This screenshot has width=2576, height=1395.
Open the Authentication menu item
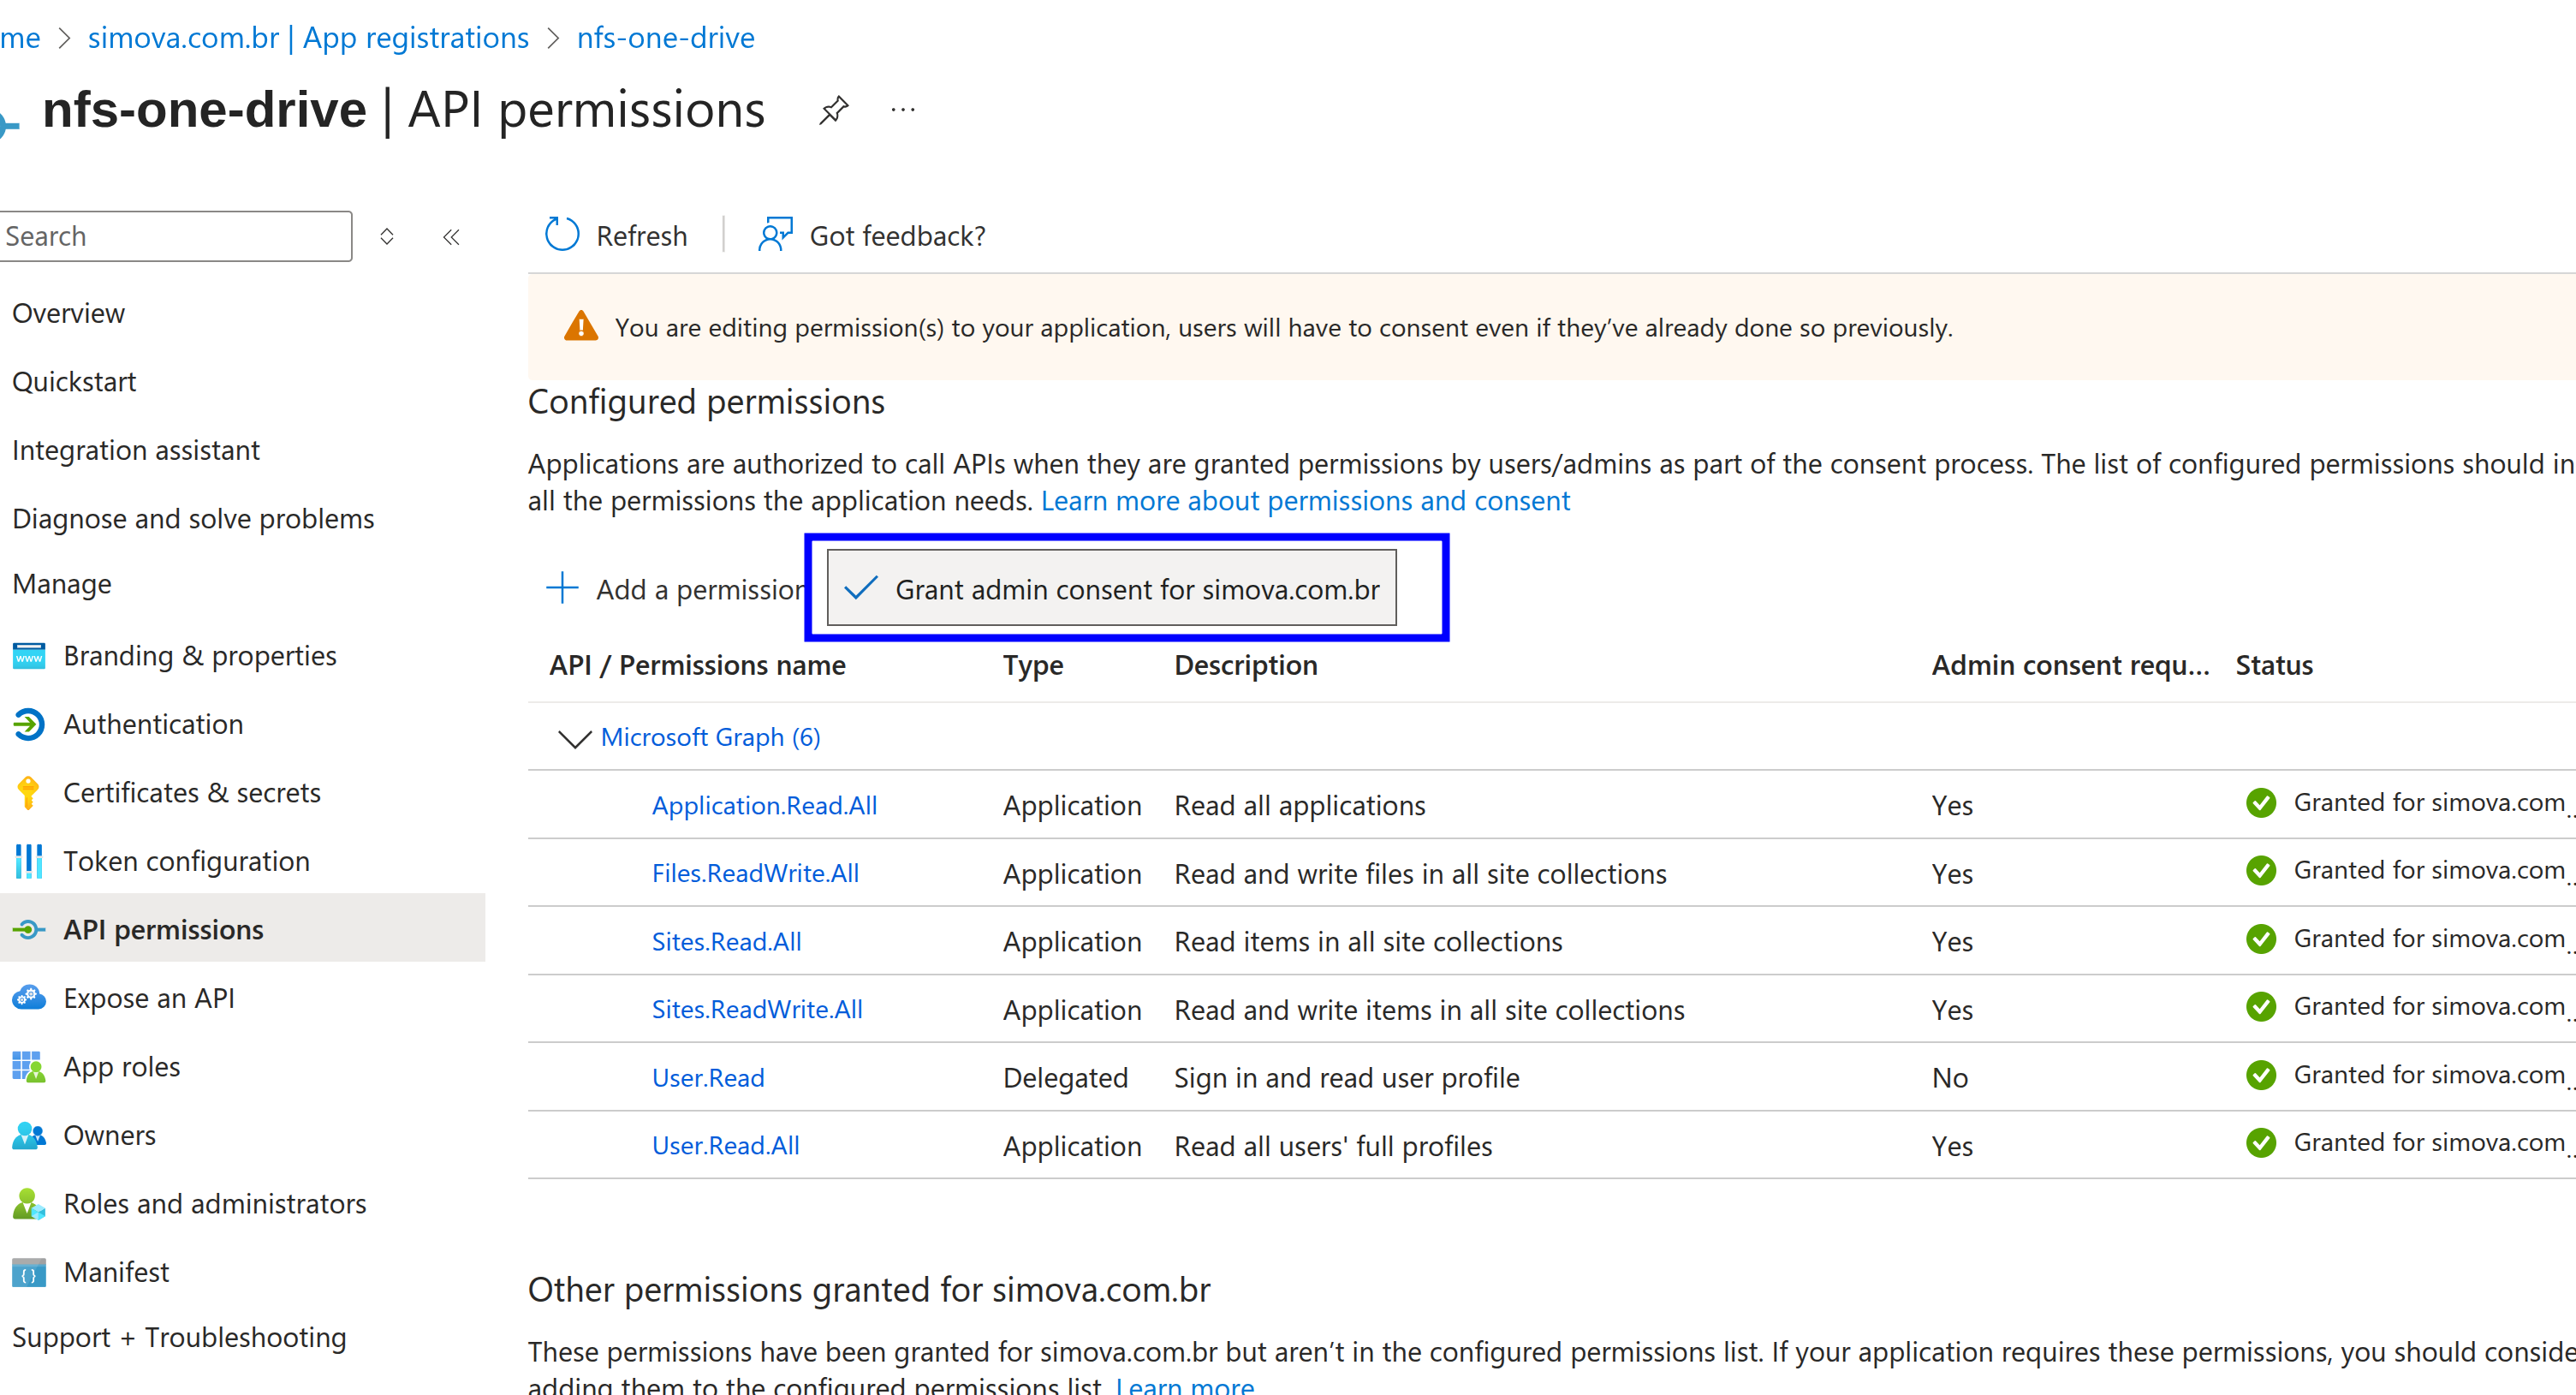tap(153, 724)
